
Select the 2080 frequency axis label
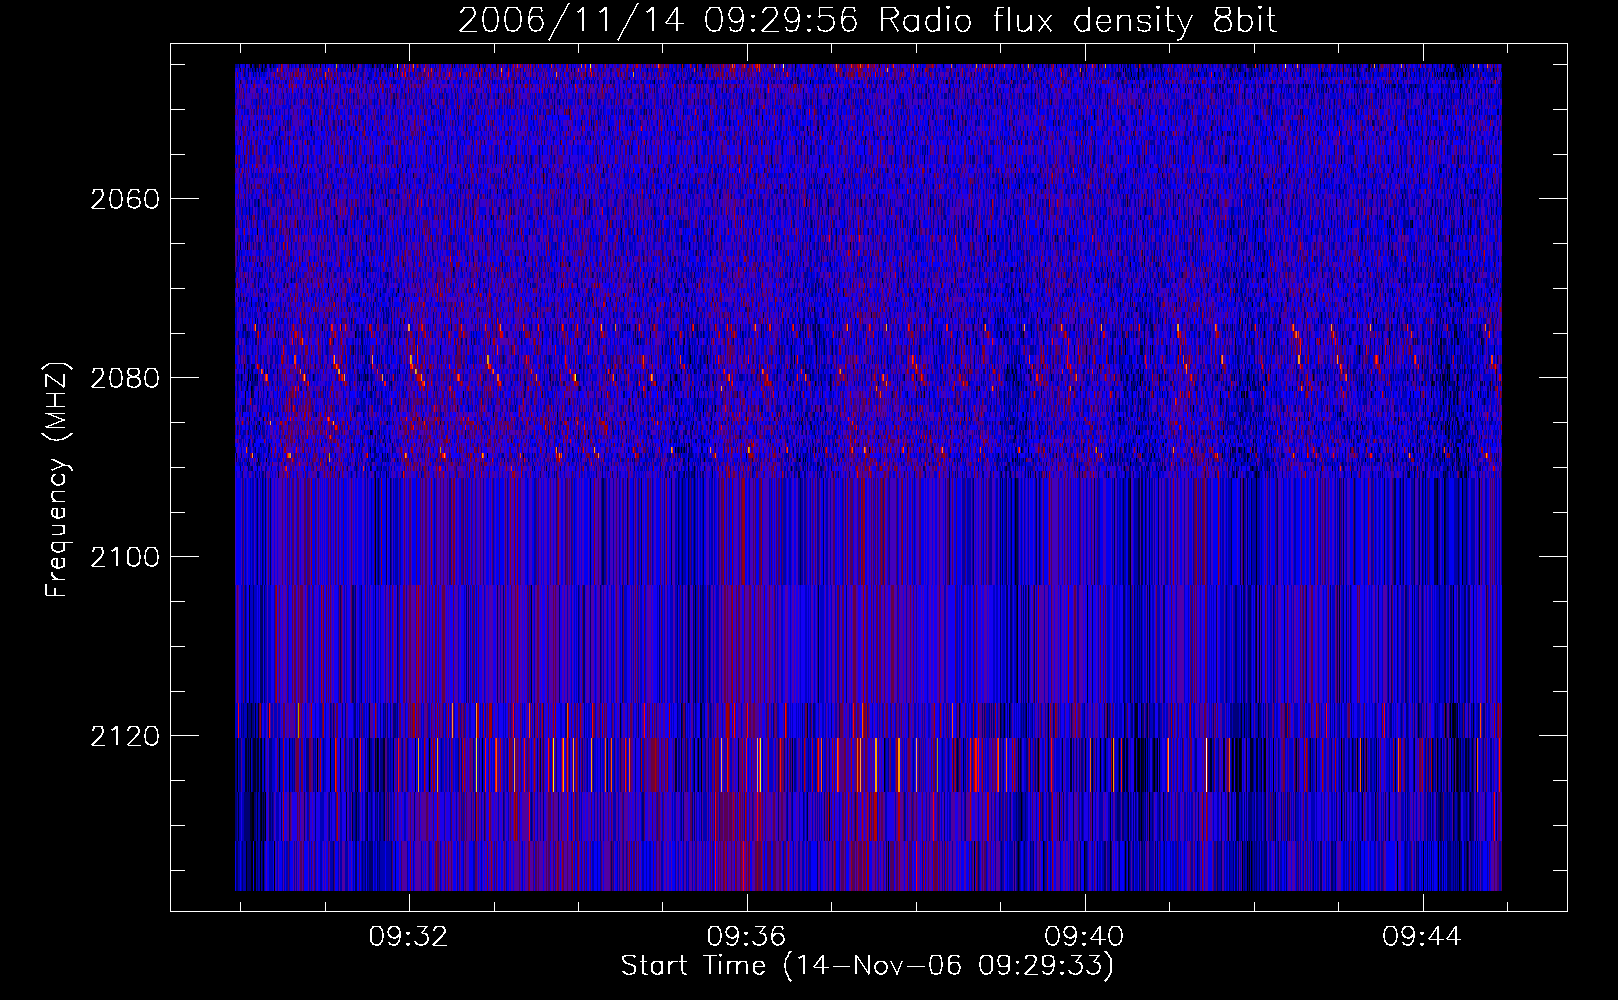[x=125, y=378]
